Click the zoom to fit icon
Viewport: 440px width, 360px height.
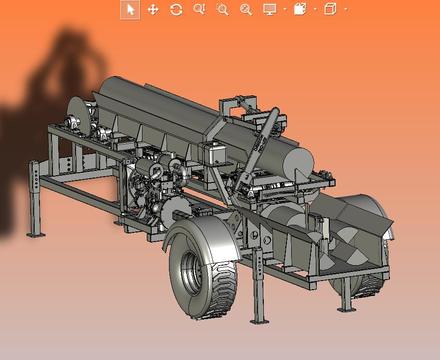pyautogui.click(x=246, y=10)
